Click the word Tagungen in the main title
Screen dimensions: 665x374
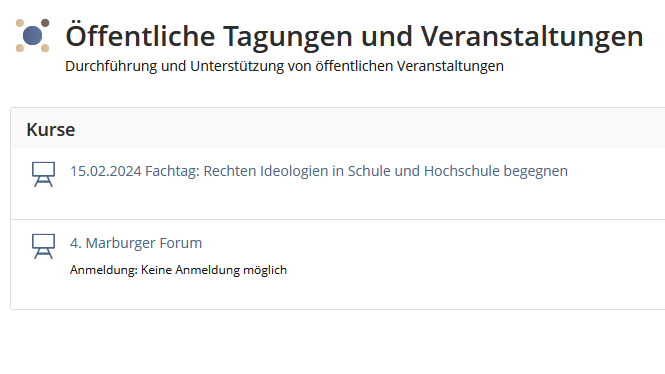[x=288, y=37]
